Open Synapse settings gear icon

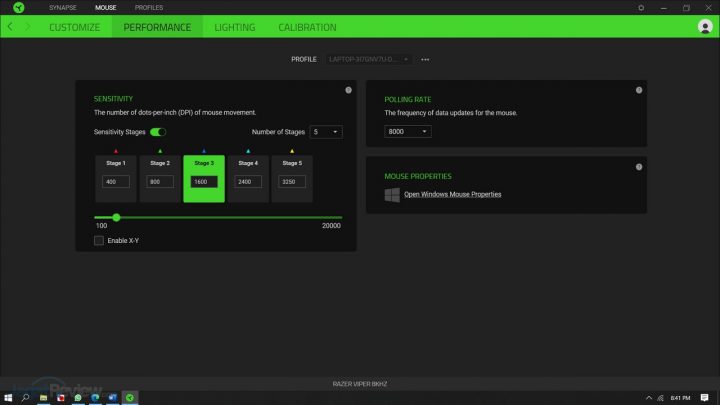pyautogui.click(x=641, y=7)
